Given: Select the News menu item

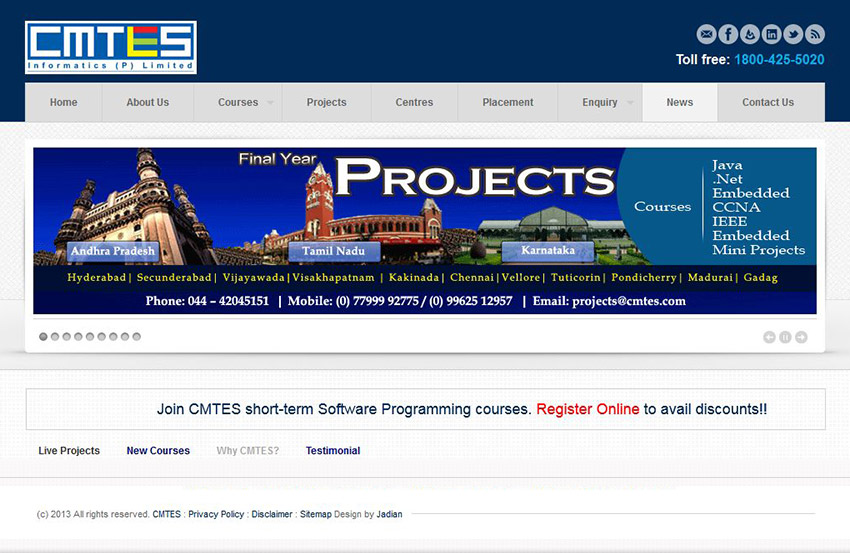Looking at the screenshot, I should coord(680,102).
